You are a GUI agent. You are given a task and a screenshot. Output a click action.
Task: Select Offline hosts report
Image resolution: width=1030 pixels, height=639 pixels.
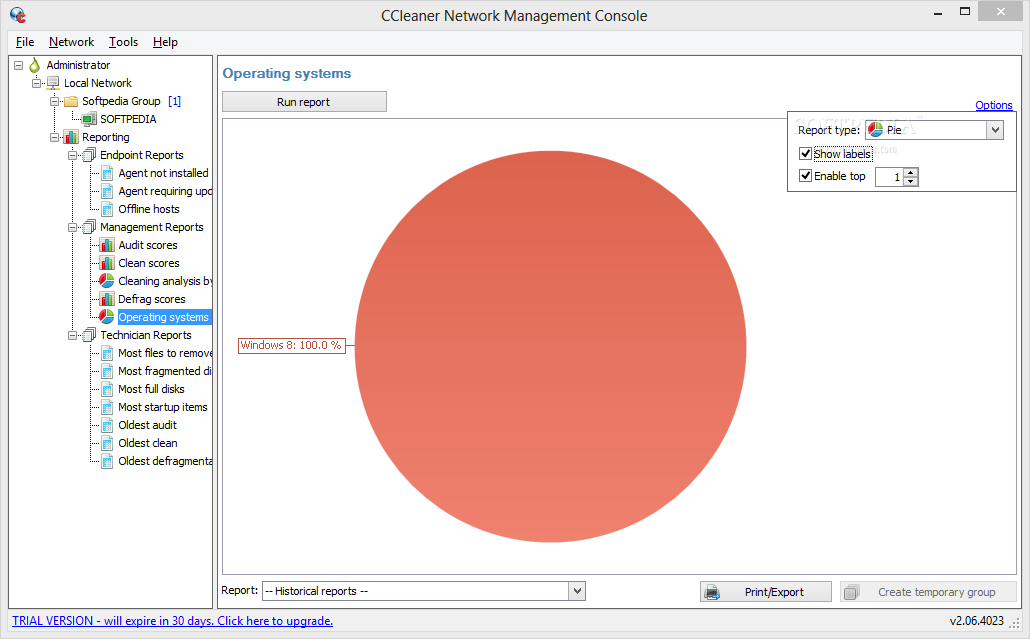coord(148,209)
